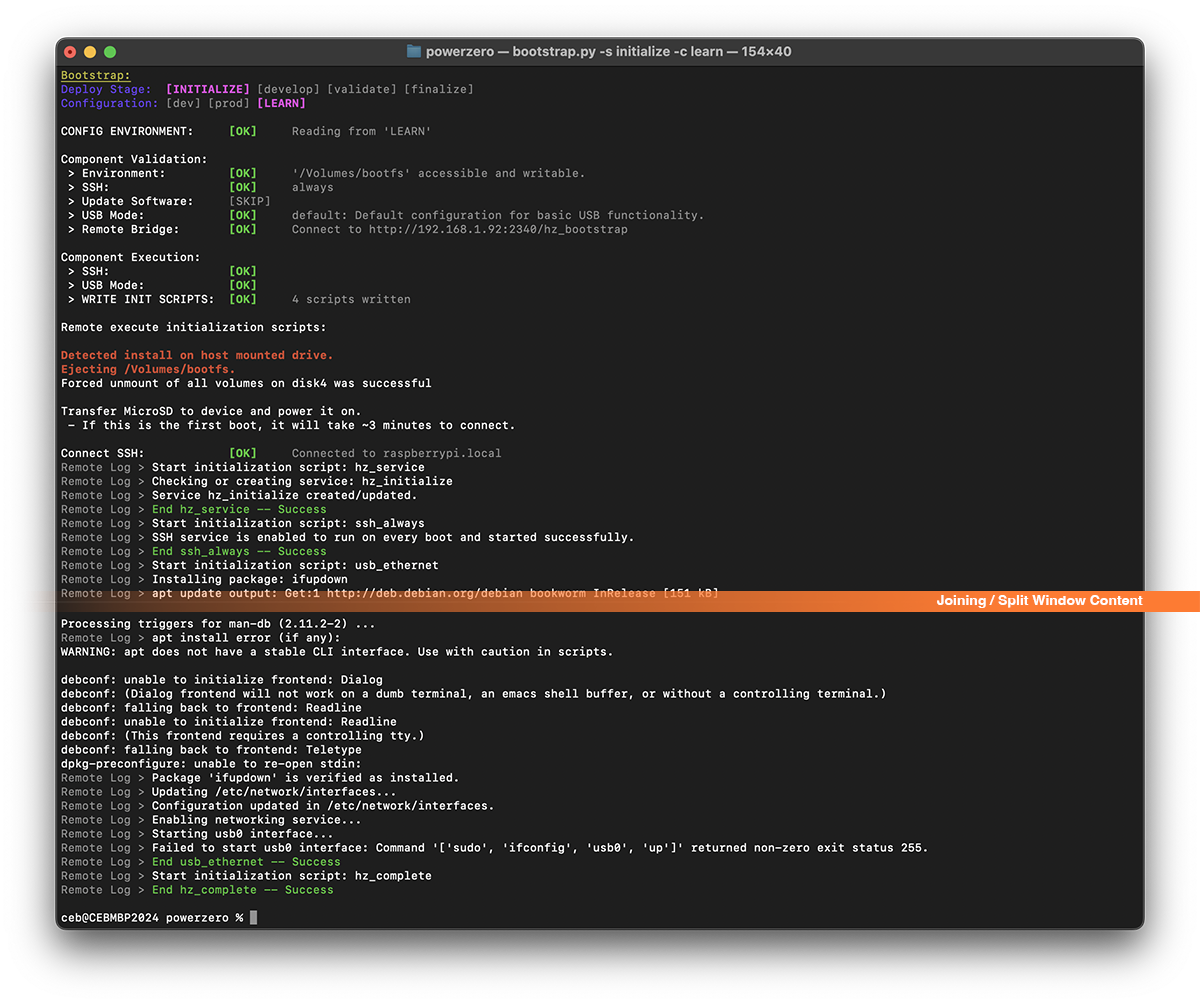The image size is (1200, 1000).
Task: Click the 'ceb@CEBMBP2024 powerzero %' prompt
Action: 152,917
